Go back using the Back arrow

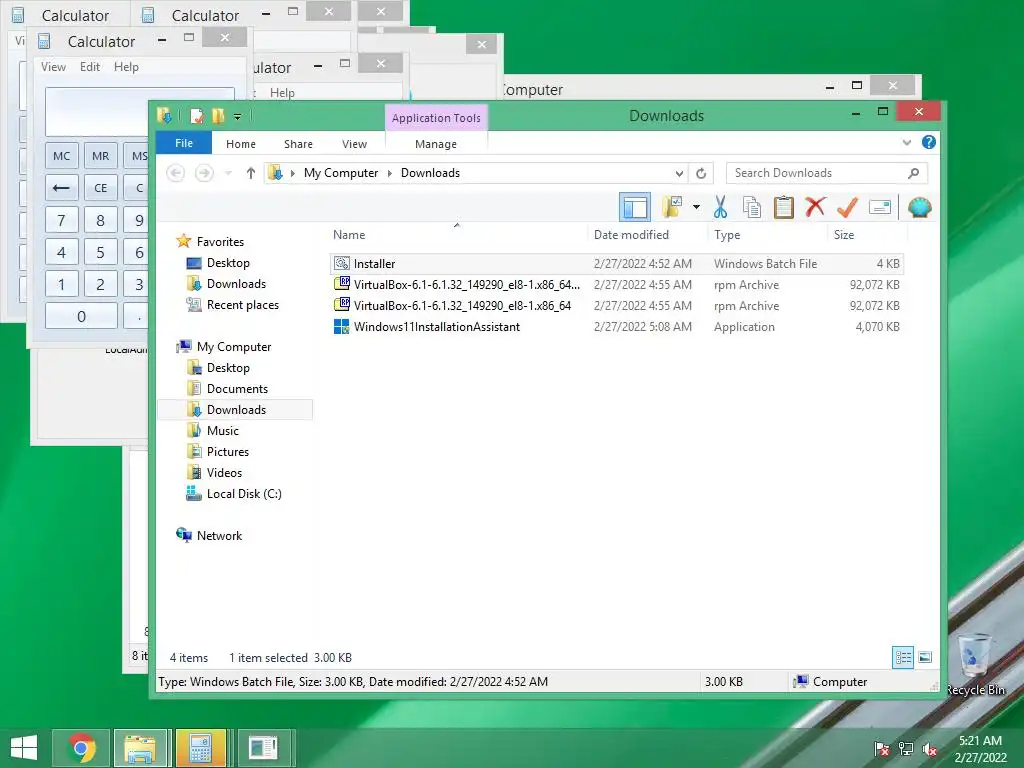point(175,173)
